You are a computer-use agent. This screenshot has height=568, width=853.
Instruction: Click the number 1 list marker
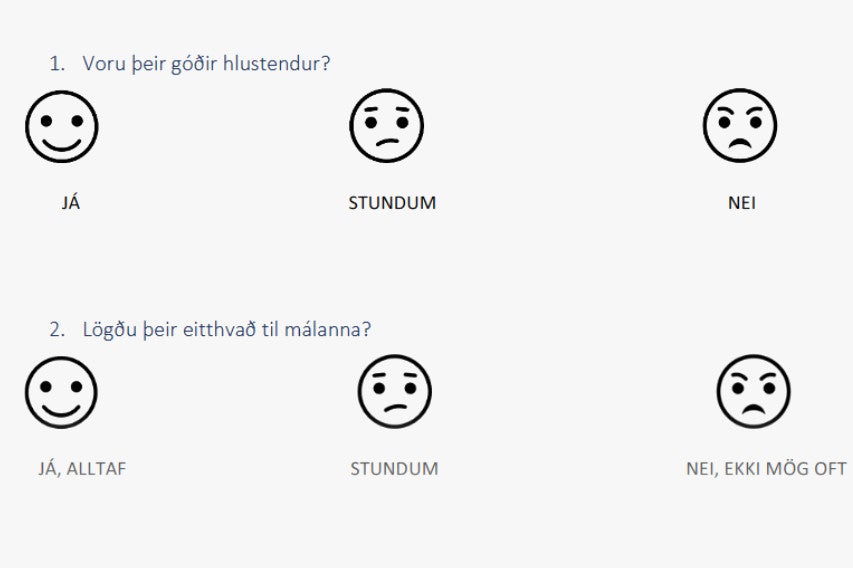pos(57,64)
